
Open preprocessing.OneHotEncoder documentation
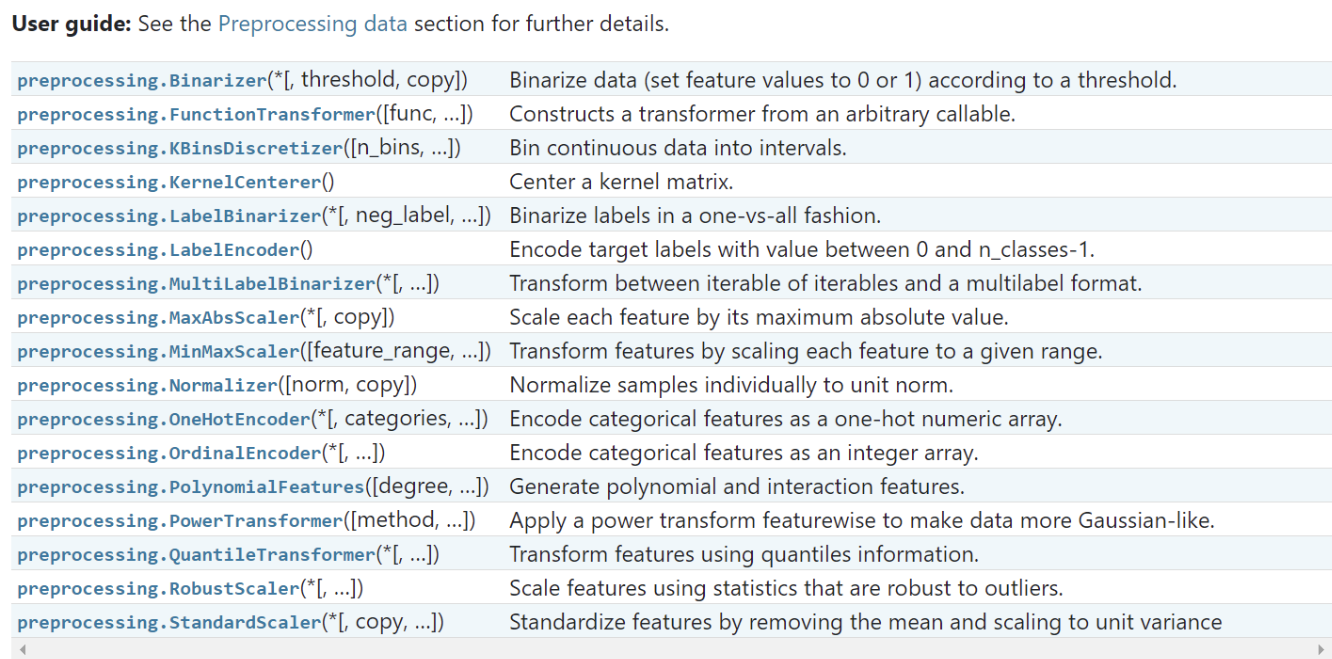coord(164,420)
